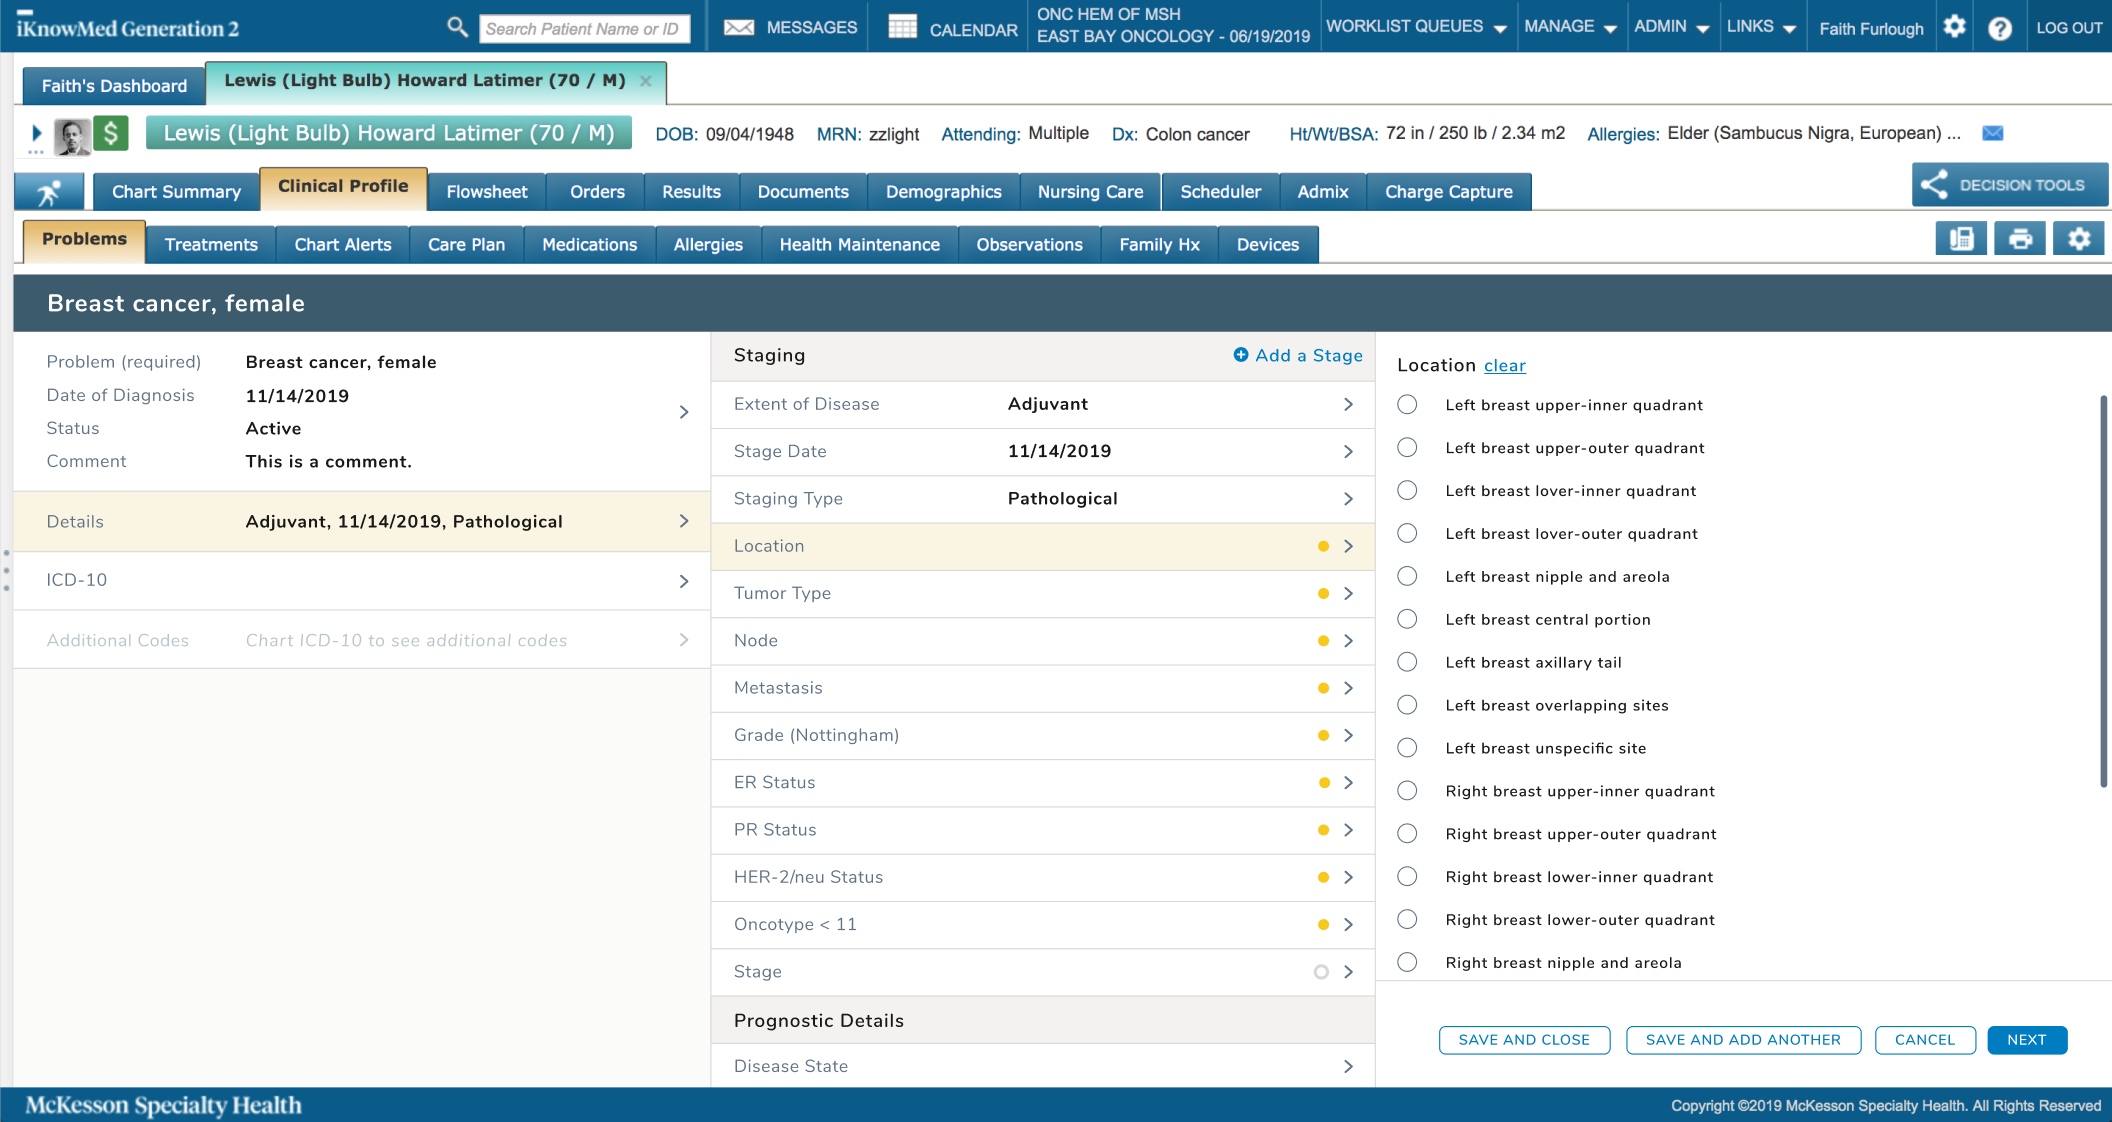Expand the ICD-10 row

(x=362, y=580)
